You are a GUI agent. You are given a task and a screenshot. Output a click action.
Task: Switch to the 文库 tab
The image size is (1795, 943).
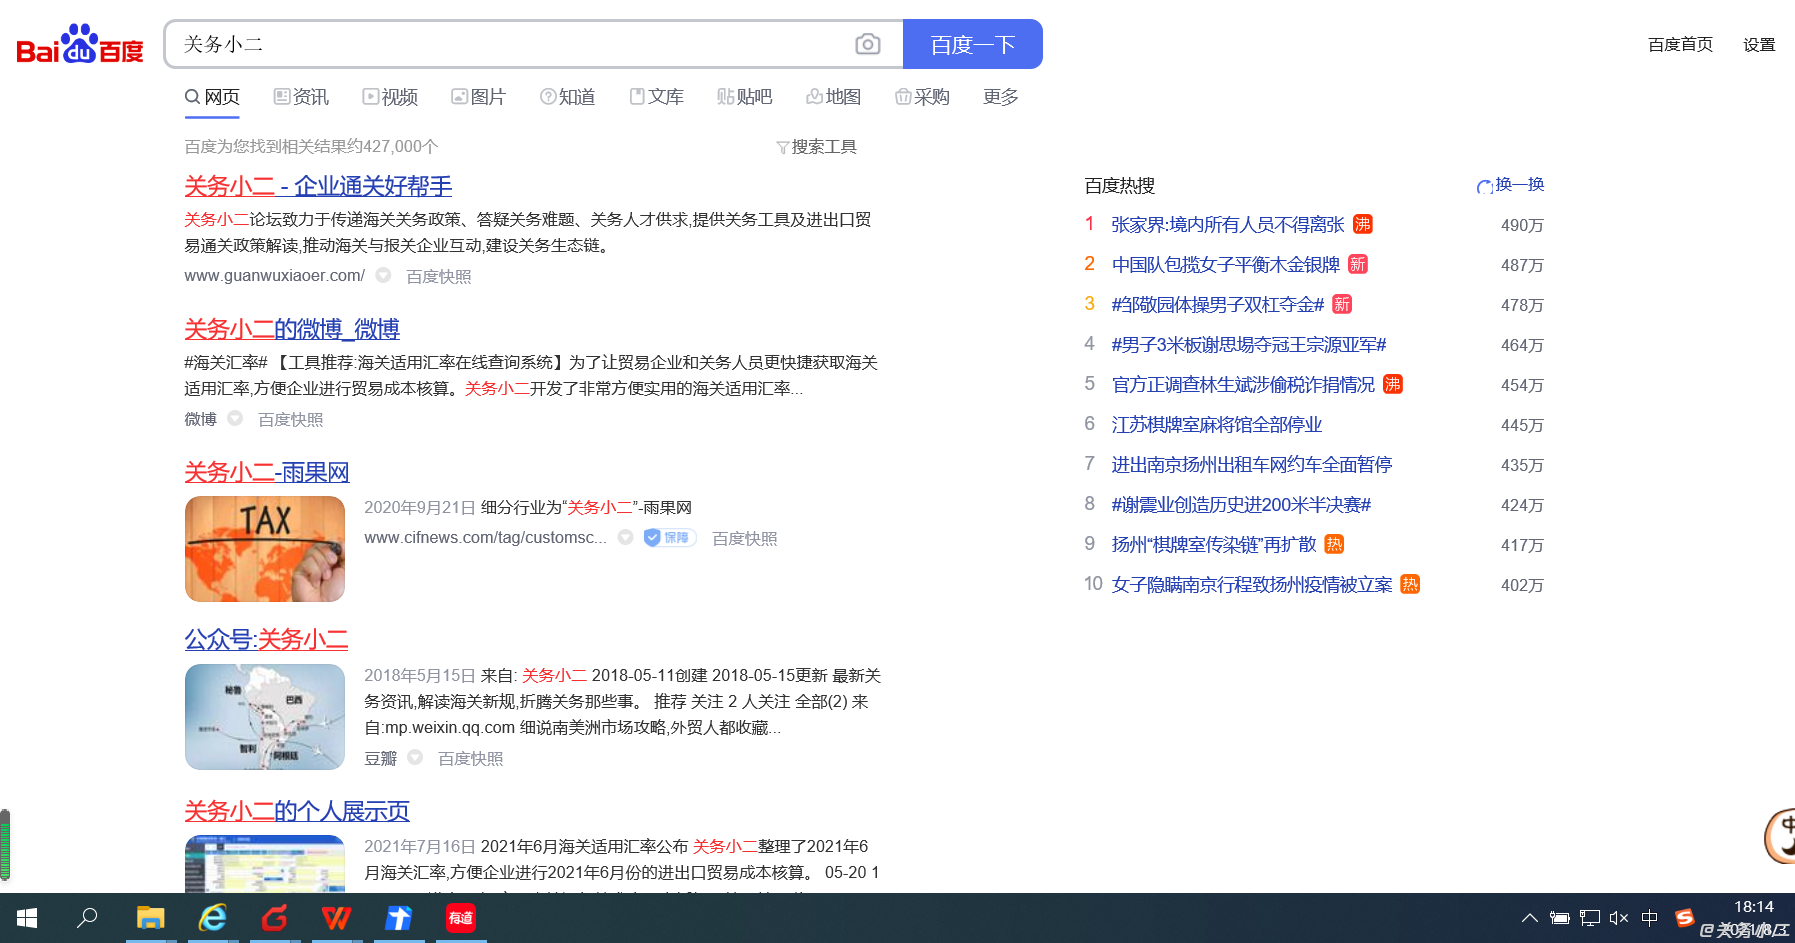coord(656,97)
